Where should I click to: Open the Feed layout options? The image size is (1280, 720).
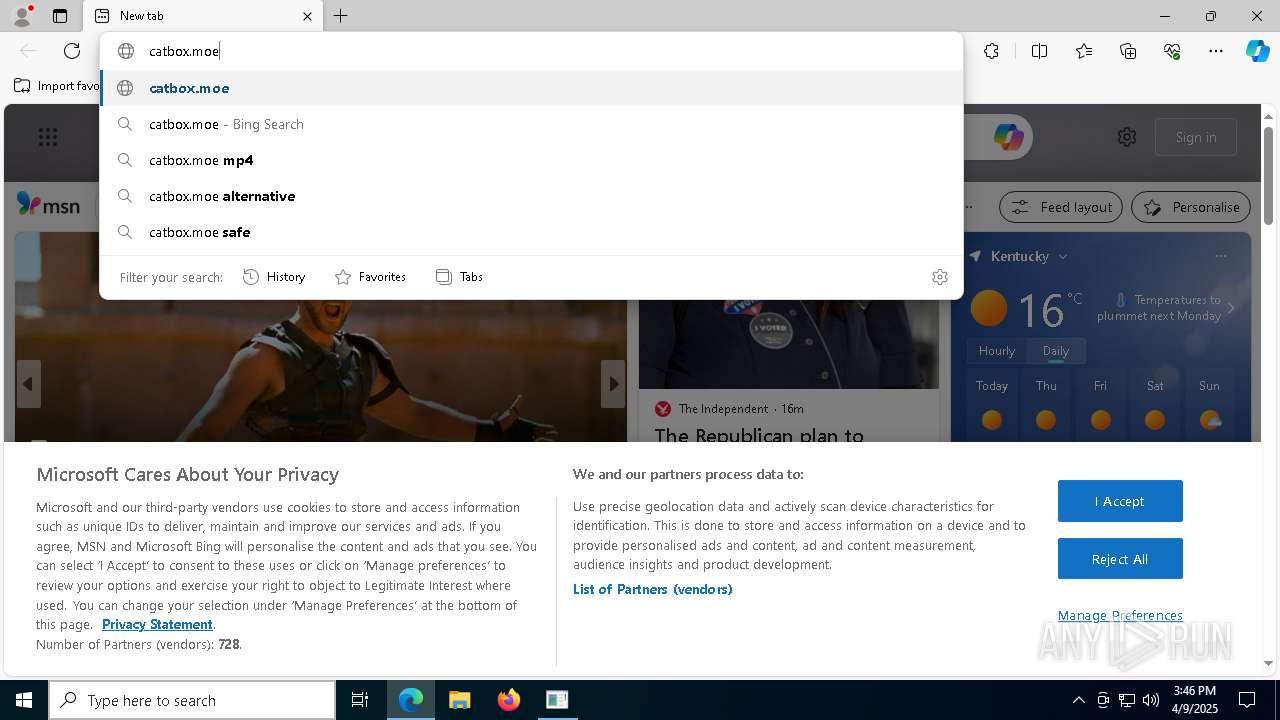coord(1062,207)
